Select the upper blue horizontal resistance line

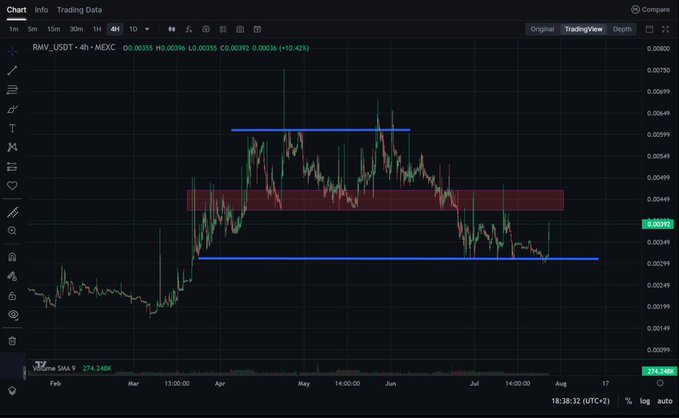pyautogui.click(x=320, y=130)
